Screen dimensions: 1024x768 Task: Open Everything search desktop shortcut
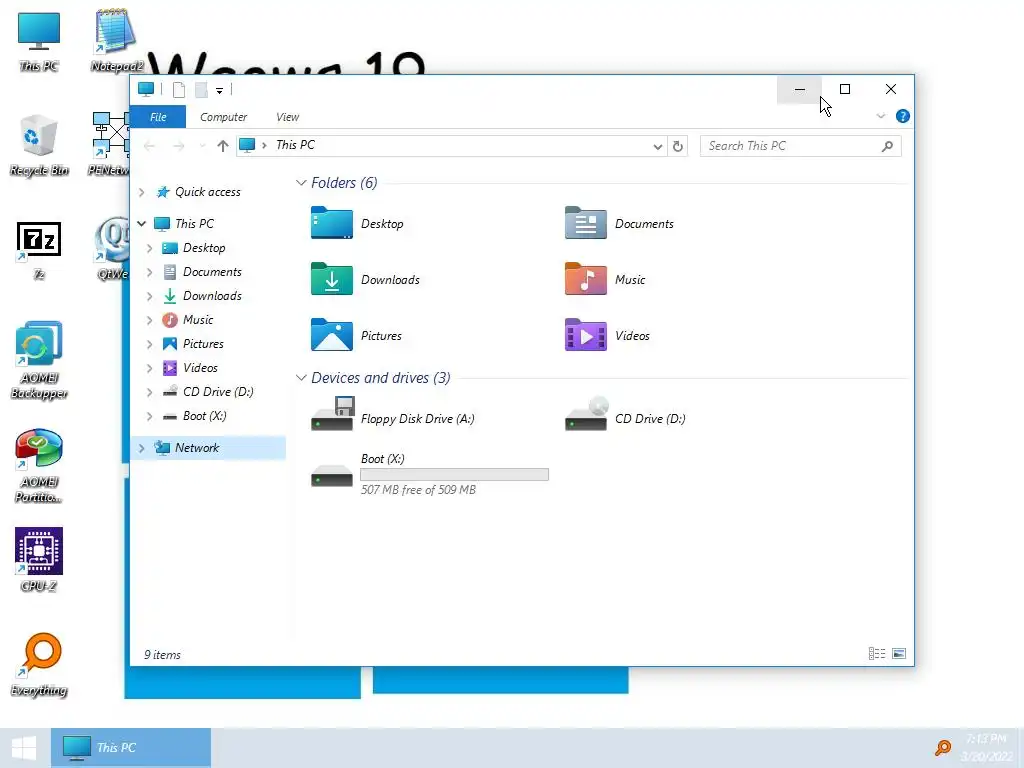pyautogui.click(x=39, y=665)
